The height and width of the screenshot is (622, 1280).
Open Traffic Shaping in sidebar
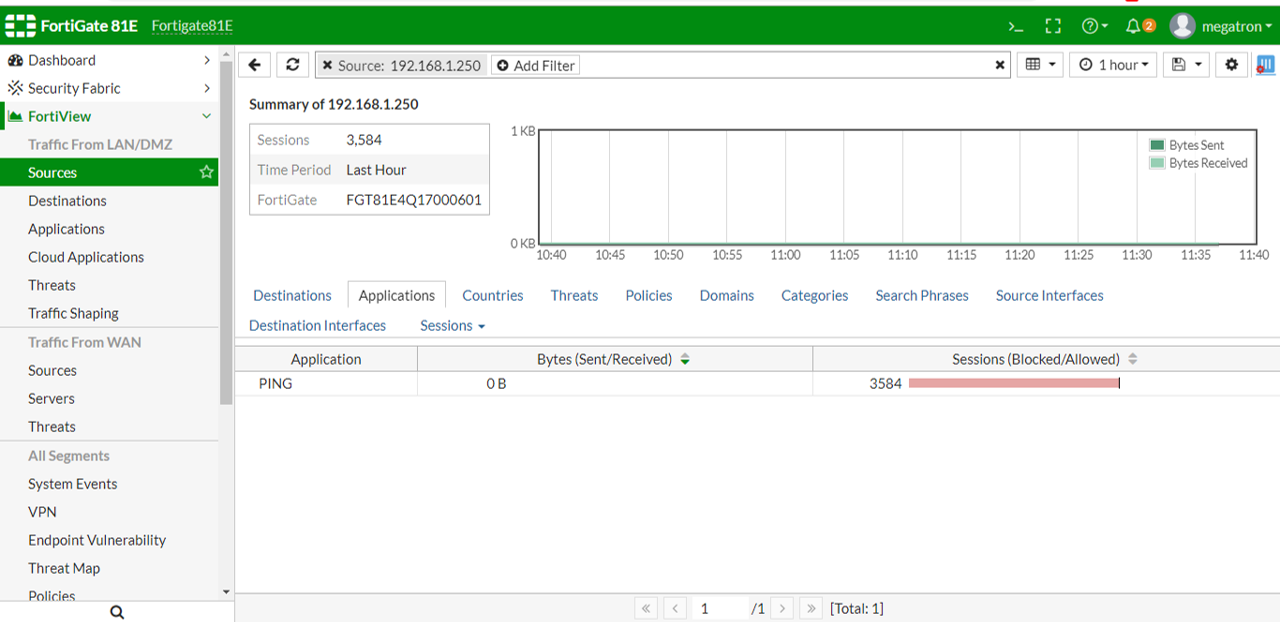pyautogui.click(x=73, y=313)
